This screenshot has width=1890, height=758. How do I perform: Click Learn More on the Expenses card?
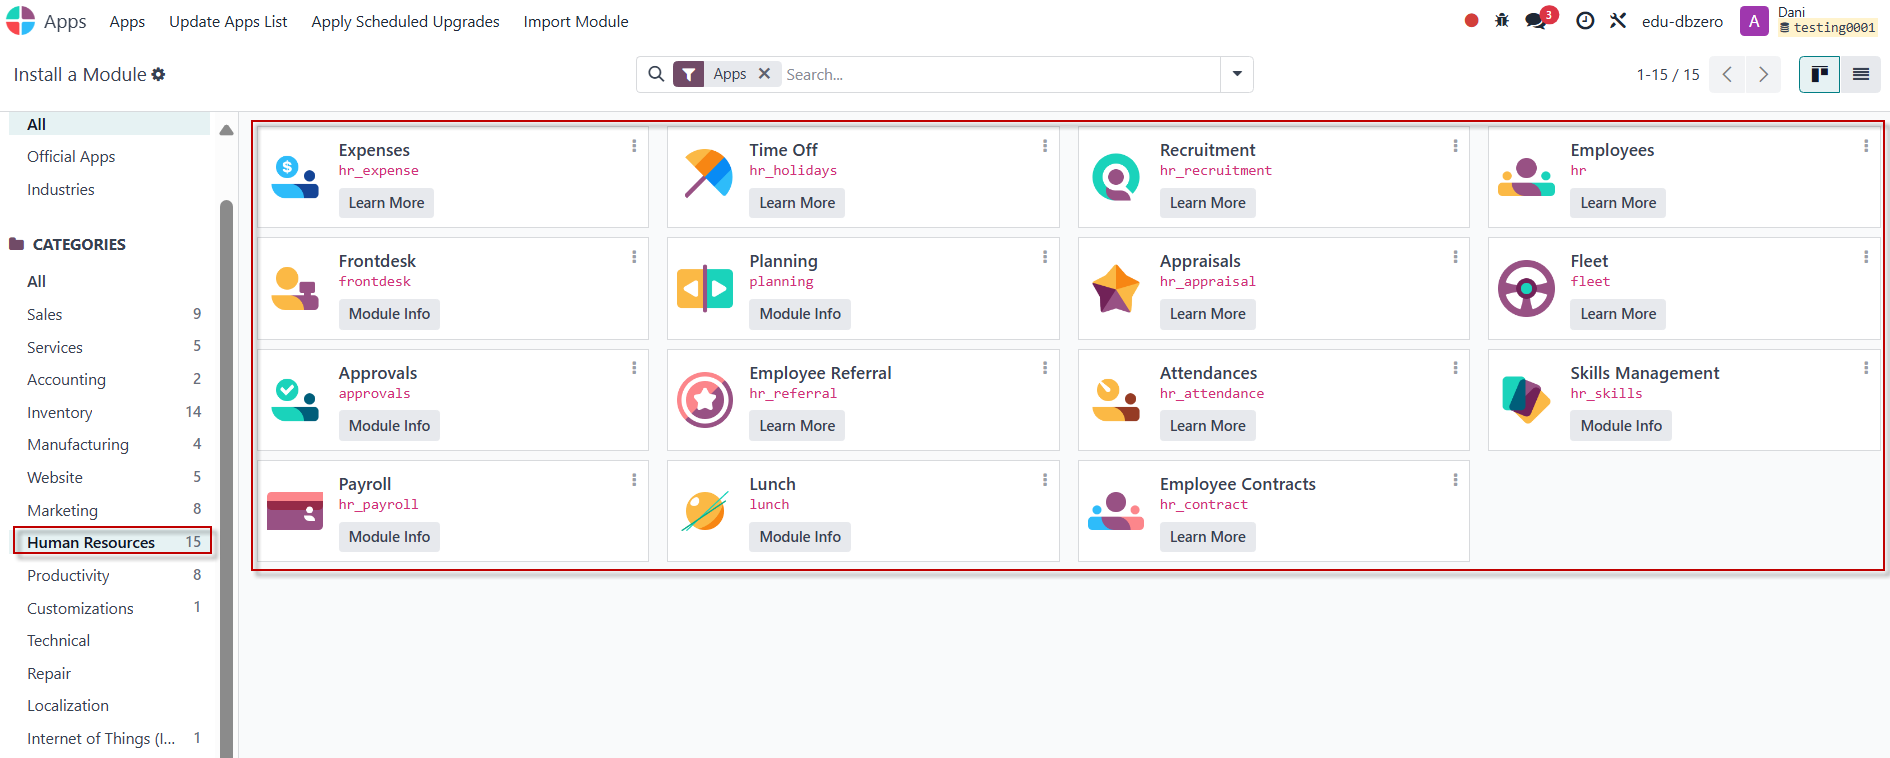[386, 203]
